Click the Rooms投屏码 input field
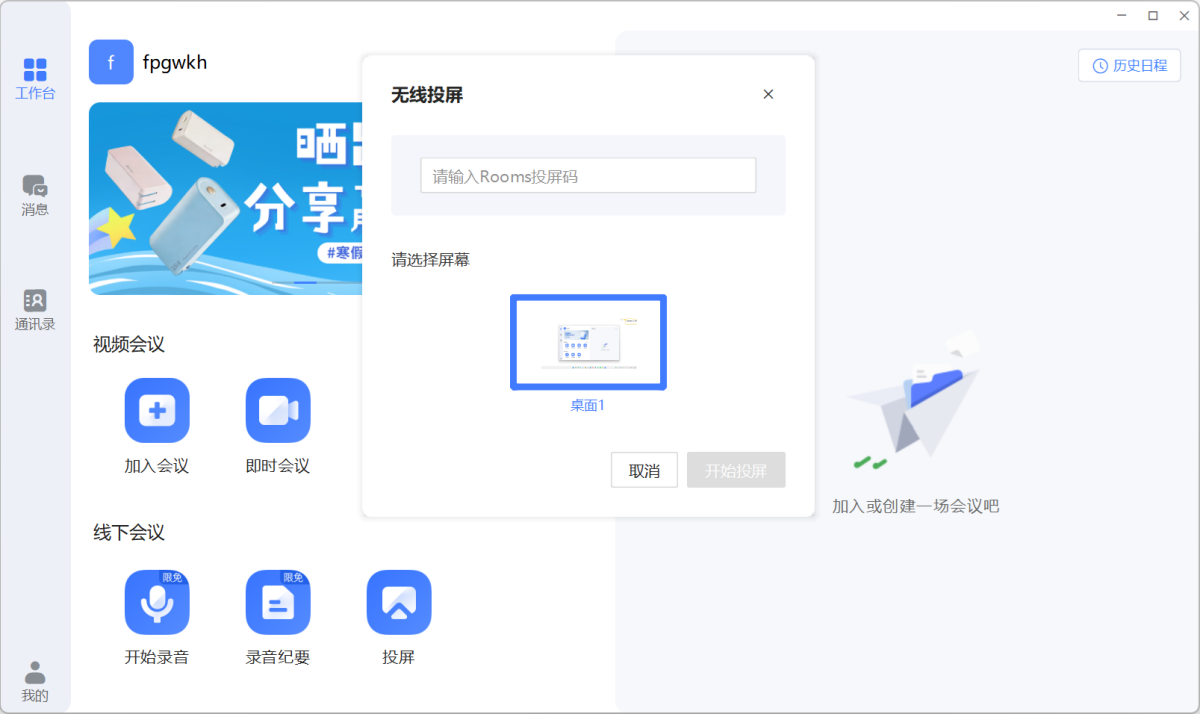Image resolution: width=1200 pixels, height=714 pixels. tap(588, 174)
